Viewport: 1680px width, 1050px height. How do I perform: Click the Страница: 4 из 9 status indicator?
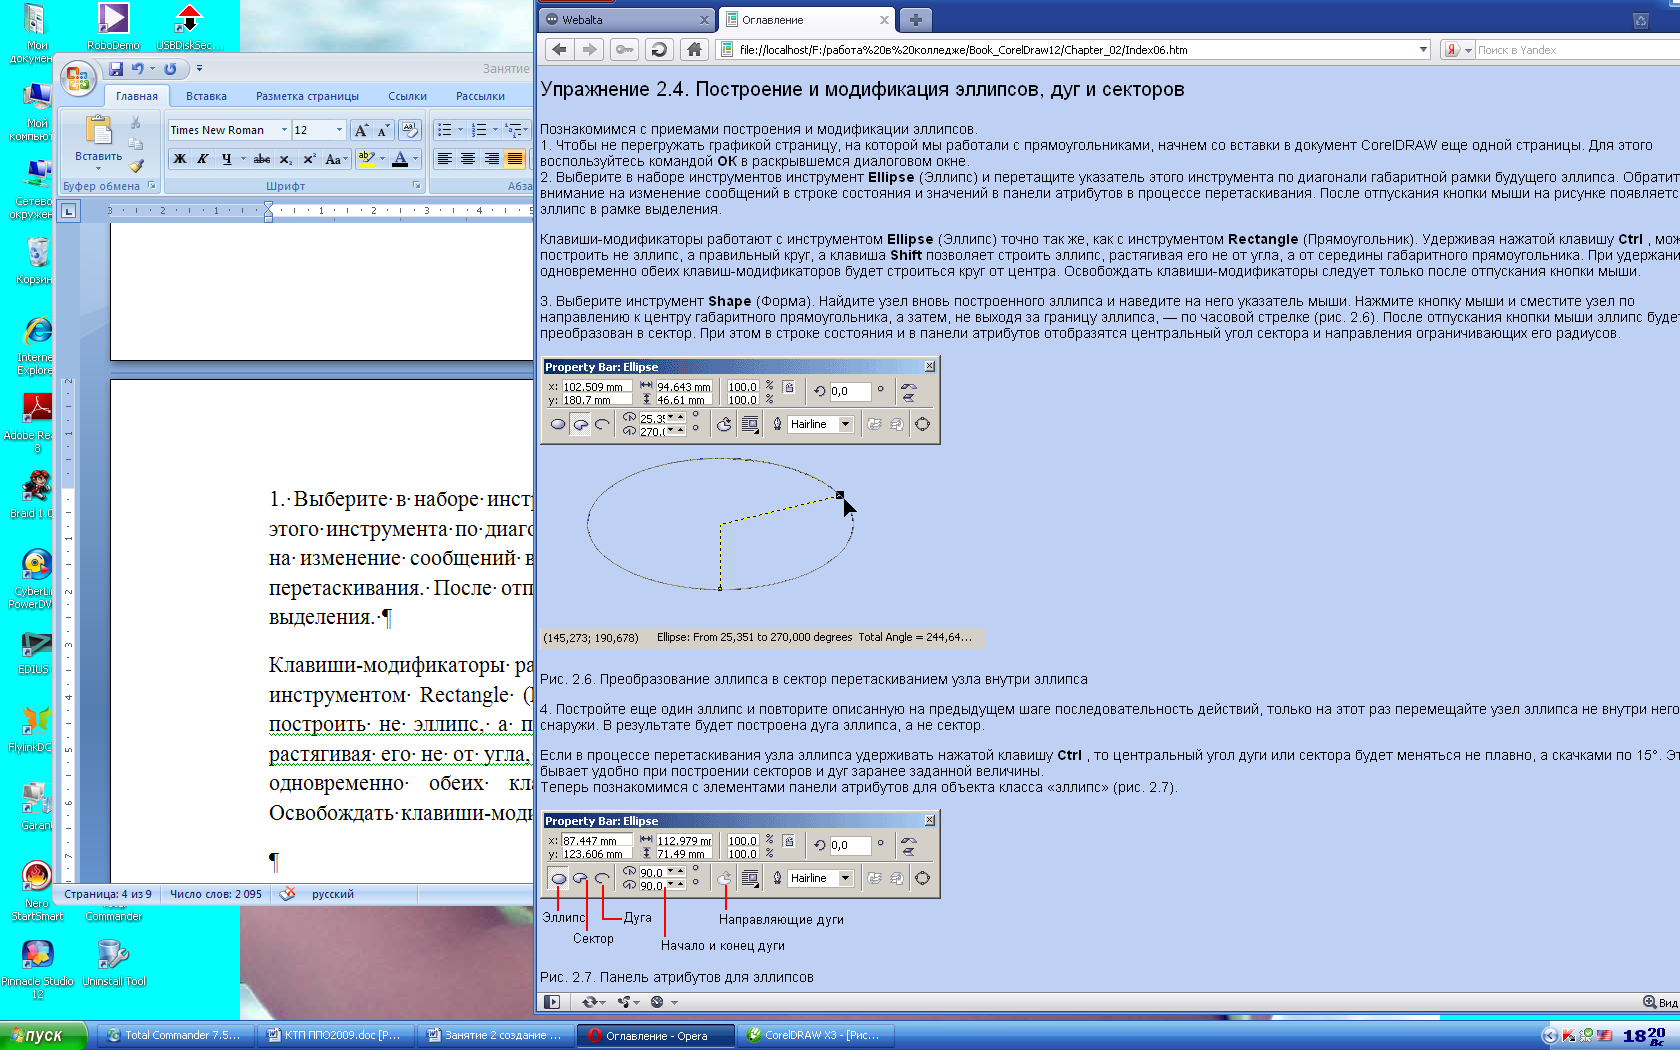108,894
